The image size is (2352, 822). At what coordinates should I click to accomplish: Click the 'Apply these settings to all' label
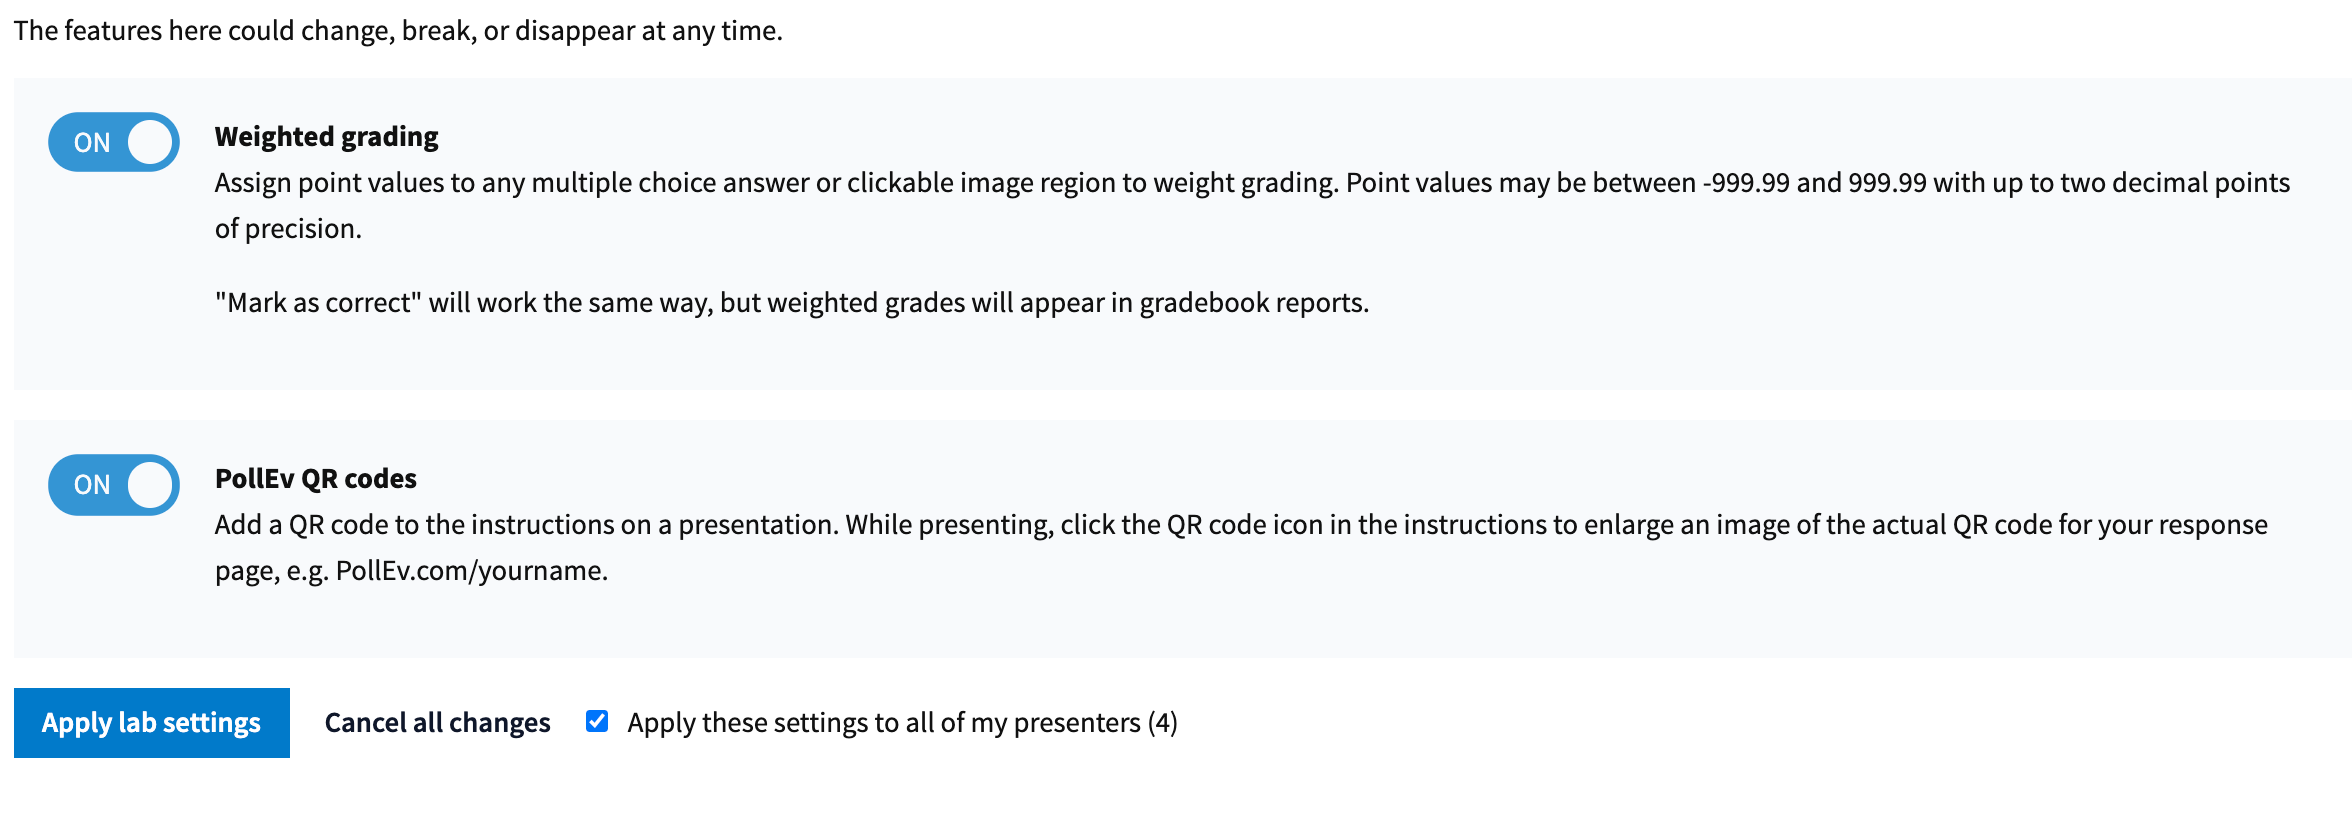[x=902, y=723]
